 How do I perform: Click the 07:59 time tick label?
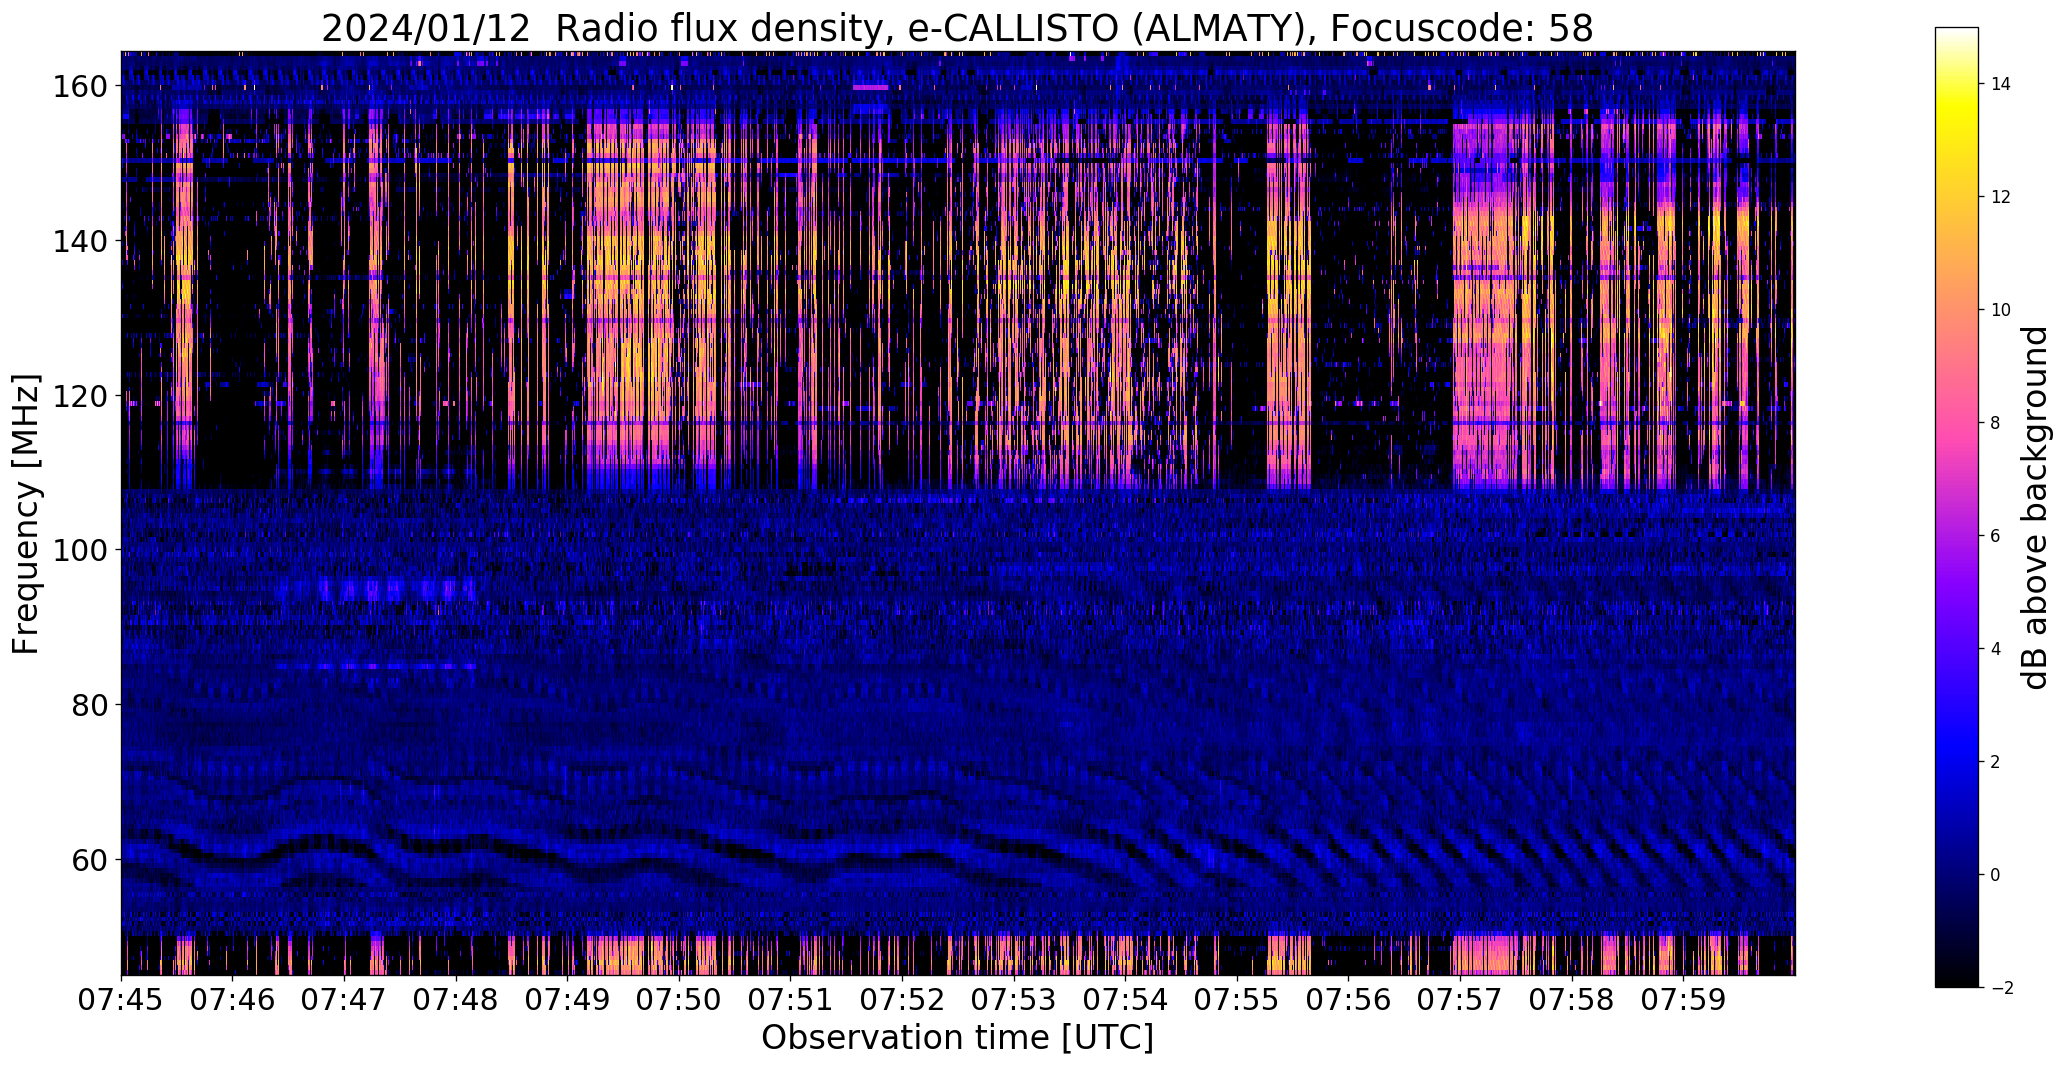1683,999
